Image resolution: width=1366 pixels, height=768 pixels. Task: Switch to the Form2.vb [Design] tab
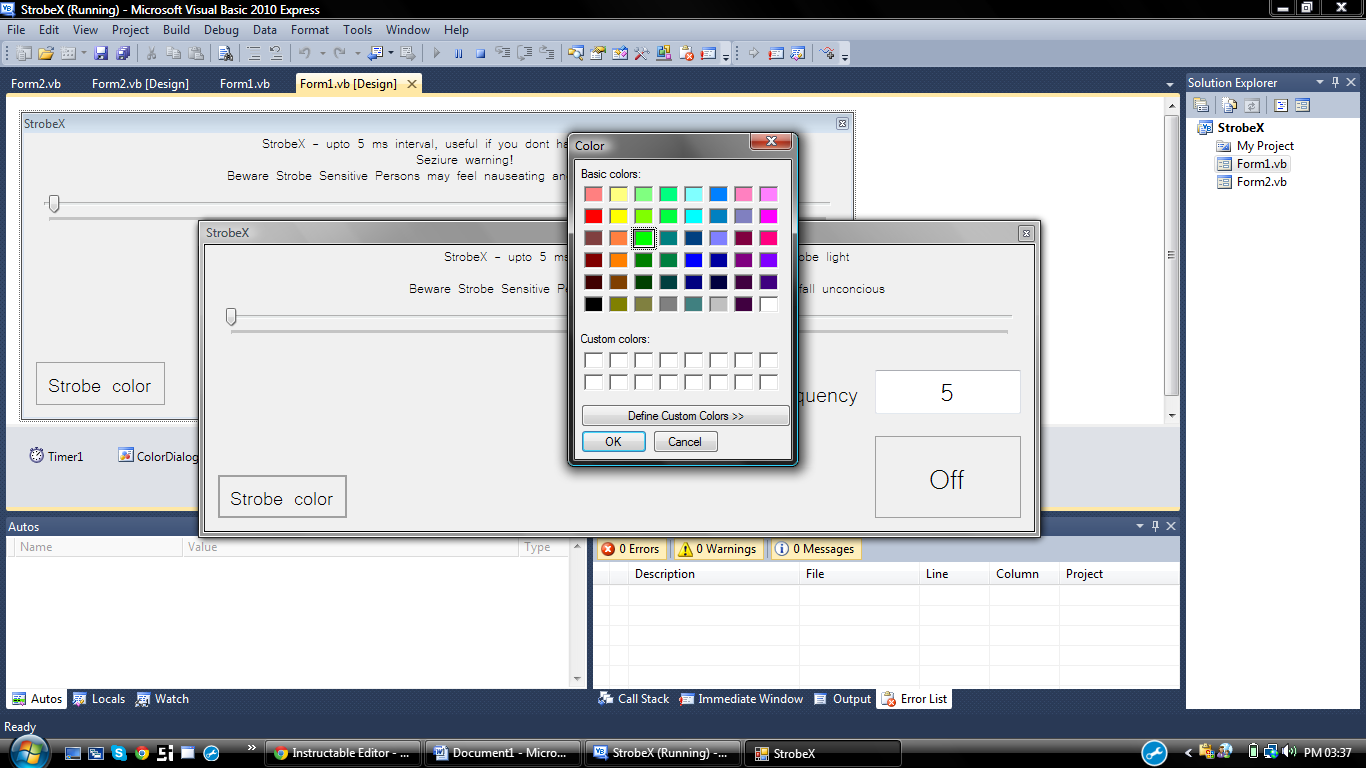click(140, 84)
